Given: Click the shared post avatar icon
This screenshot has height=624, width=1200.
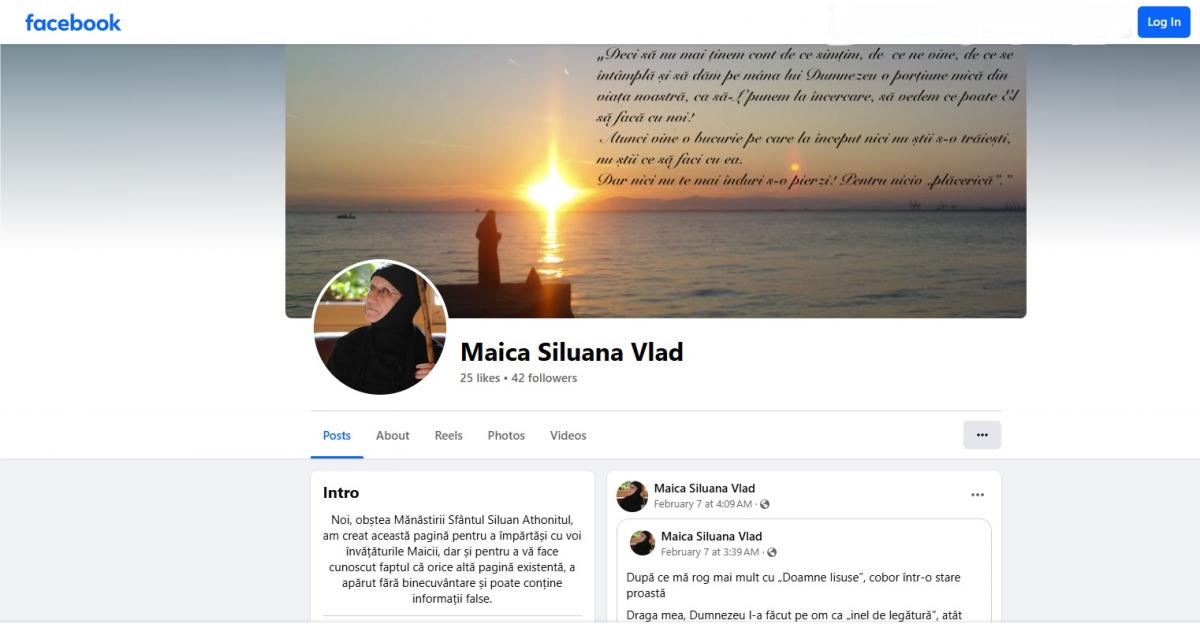Looking at the screenshot, I should point(642,544).
